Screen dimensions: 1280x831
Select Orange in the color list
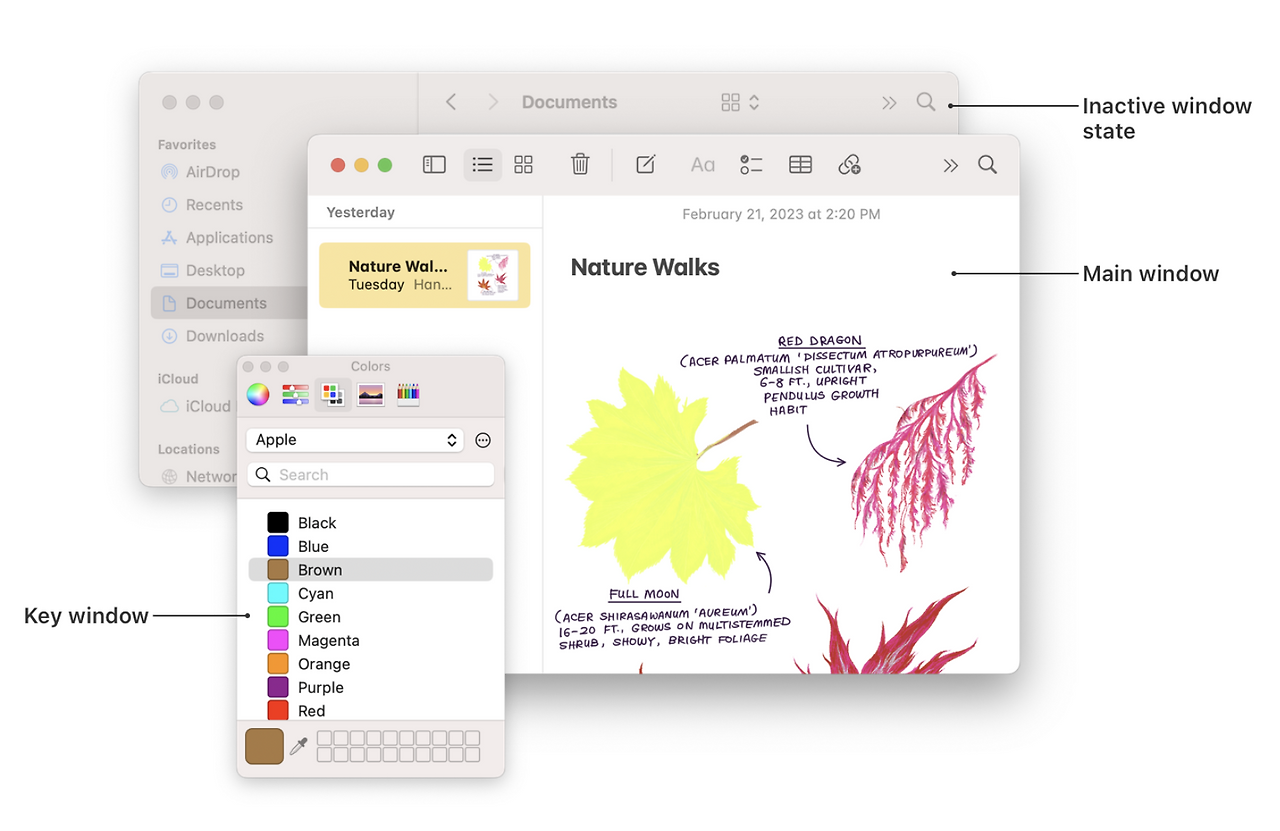coord(370,664)
